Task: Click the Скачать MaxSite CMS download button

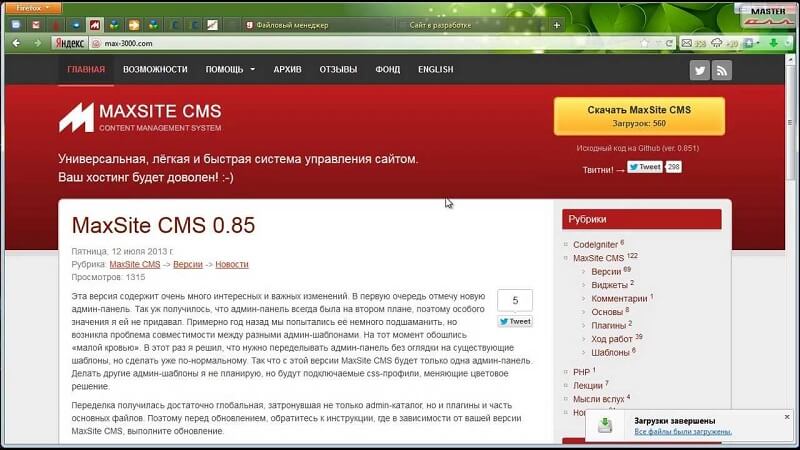Action: 639,116
